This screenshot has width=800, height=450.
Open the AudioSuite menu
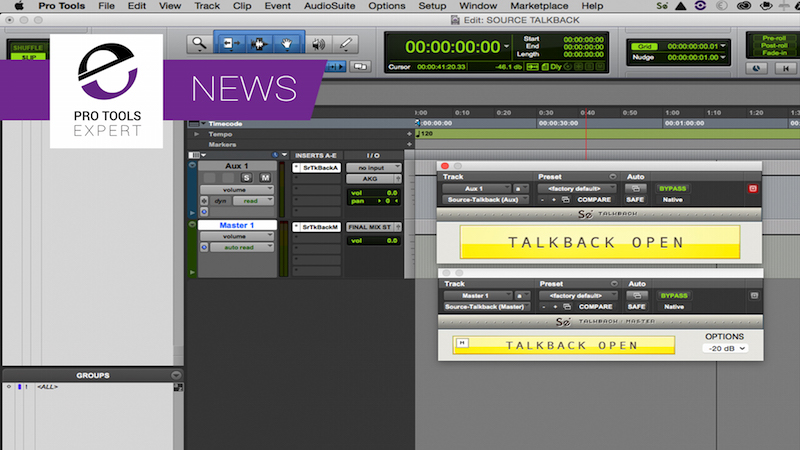pyautogui.click(x=330, y=6)
